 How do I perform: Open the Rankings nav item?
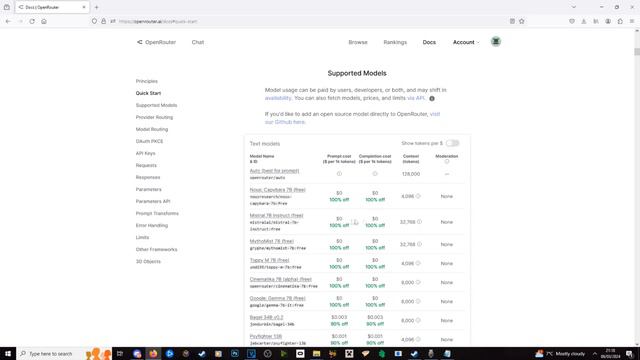point(395,42)
